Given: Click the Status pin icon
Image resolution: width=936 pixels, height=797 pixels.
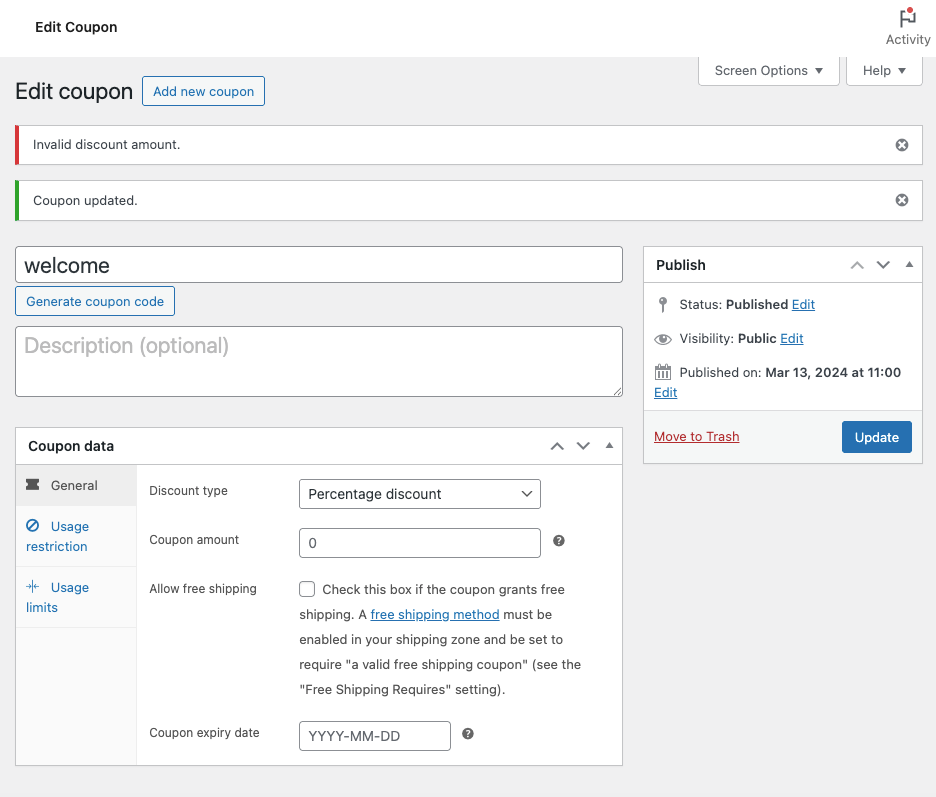Looking at the screenshot, I should pos(663,304).
